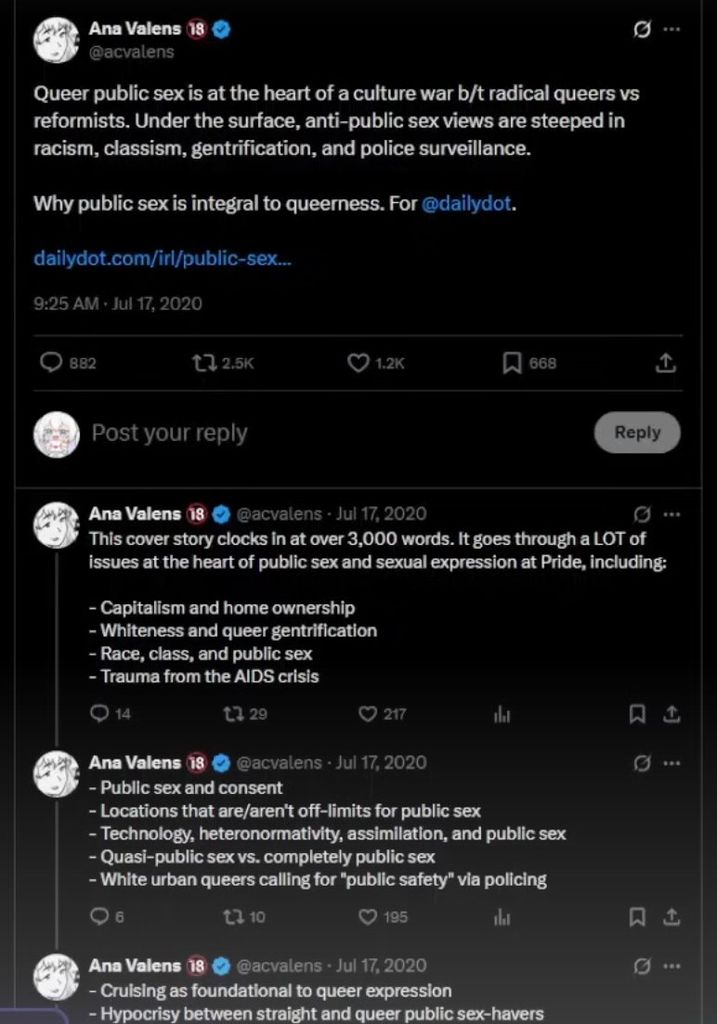View analytics on the 'cover story' reply
Image resolution: width=717 pixels, height=1024 pixels.
pyautogui.click(x=503, y=714)
